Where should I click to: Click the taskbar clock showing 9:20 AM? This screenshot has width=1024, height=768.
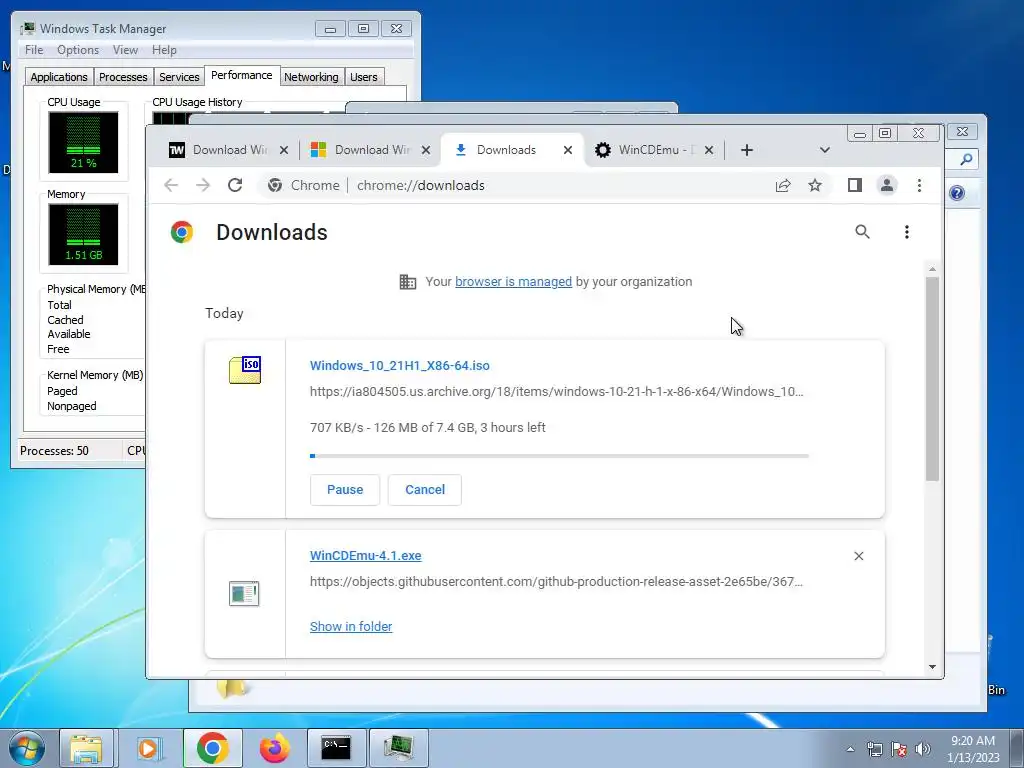coord(973,749)
